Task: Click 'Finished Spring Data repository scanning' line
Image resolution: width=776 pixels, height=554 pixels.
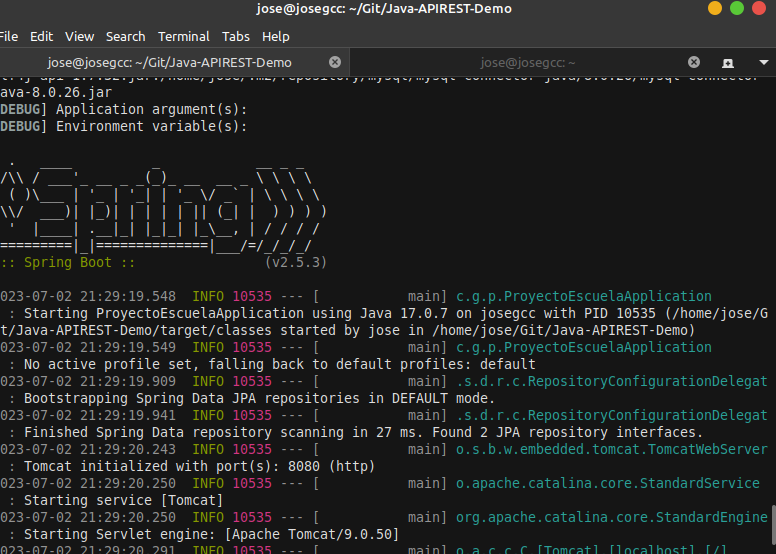Action: pos(363,432)
